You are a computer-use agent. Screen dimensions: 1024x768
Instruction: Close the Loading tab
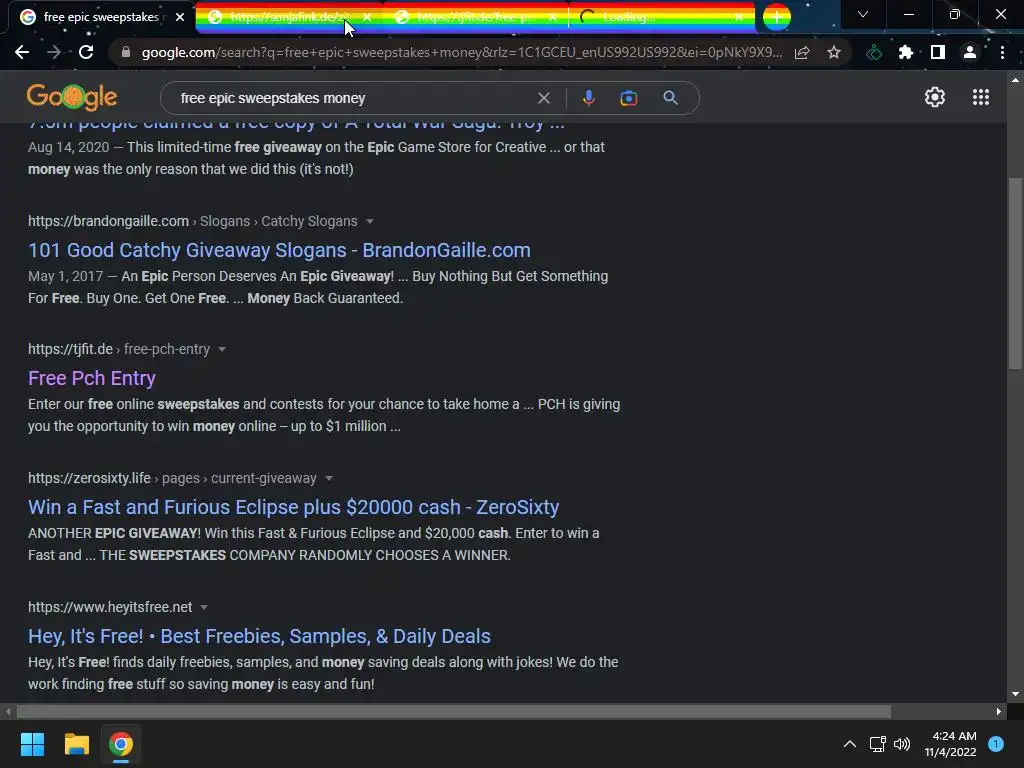coord(738,17)
